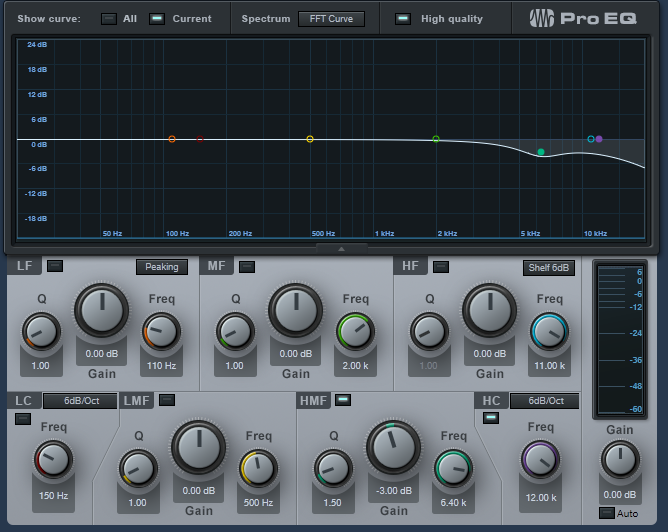This screenshot has width=668, height=532.
Task: Click the LMF Freq knob
Action: 258,469
